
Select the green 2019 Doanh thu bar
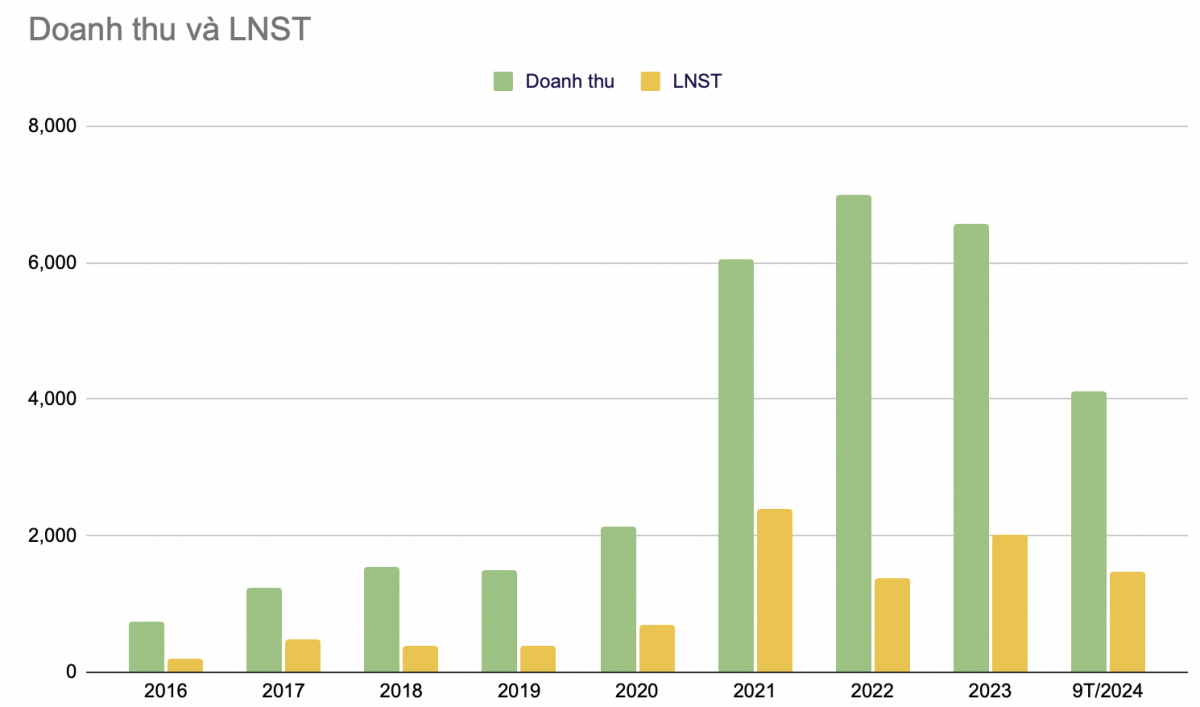pos(500,621)
